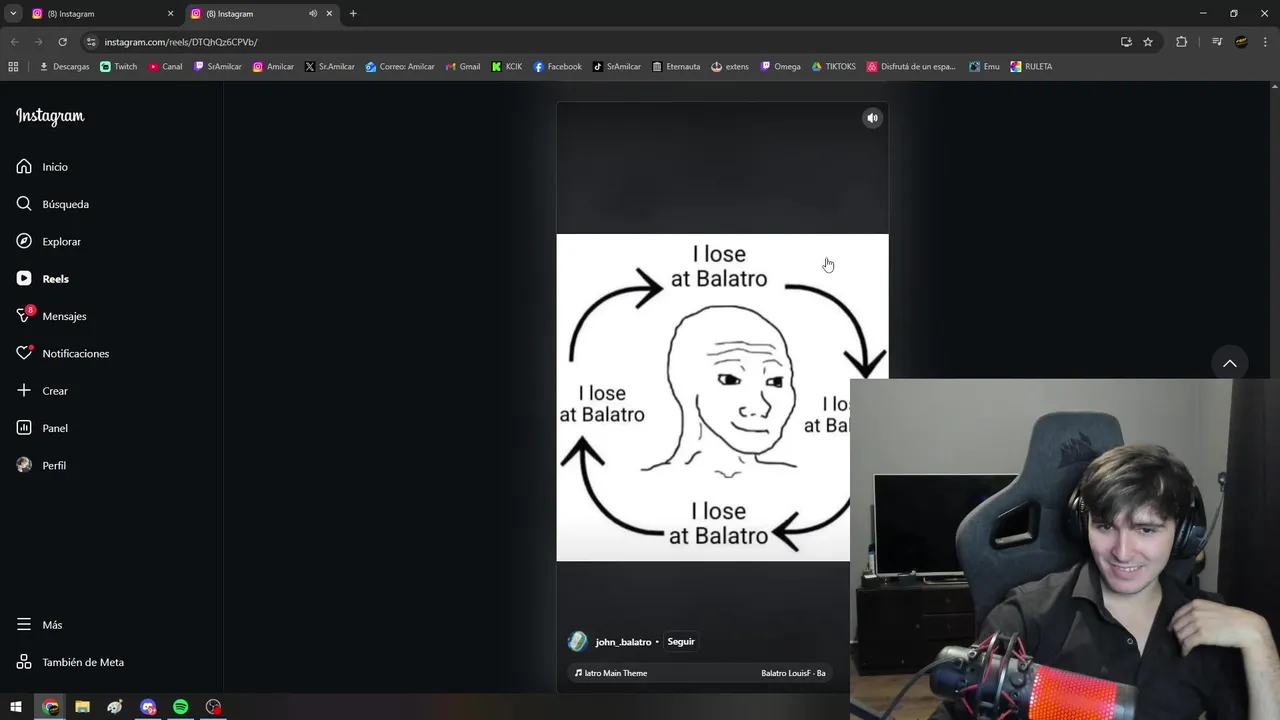1280x720 pixels.
Task: Open the Crear new post option
Action: tap(42, 391)
